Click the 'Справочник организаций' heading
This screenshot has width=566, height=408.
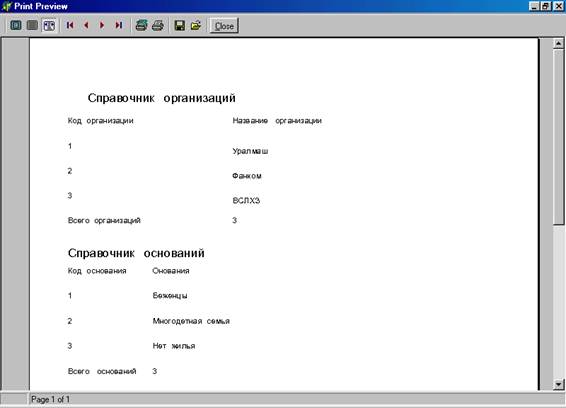(162, 98)
